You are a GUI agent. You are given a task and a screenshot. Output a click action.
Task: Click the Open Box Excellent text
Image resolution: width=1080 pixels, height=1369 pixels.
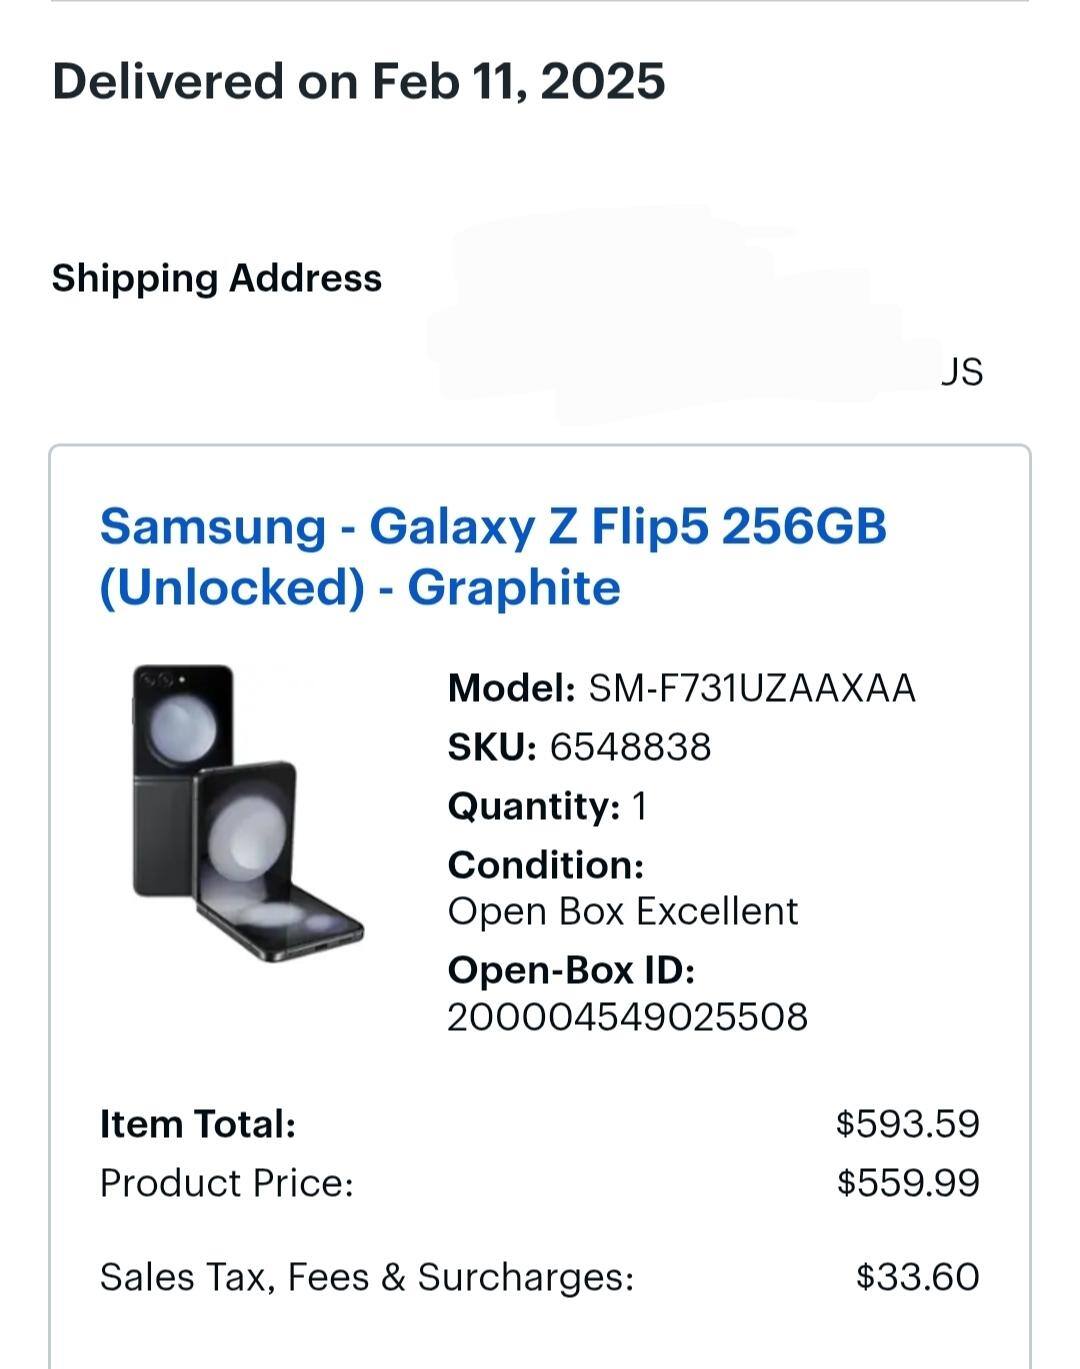point(622,911)
